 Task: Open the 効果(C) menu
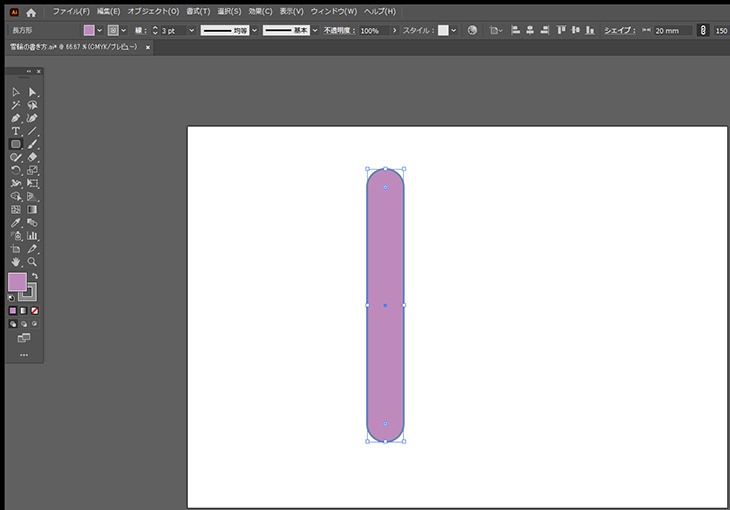click(260, 11)
